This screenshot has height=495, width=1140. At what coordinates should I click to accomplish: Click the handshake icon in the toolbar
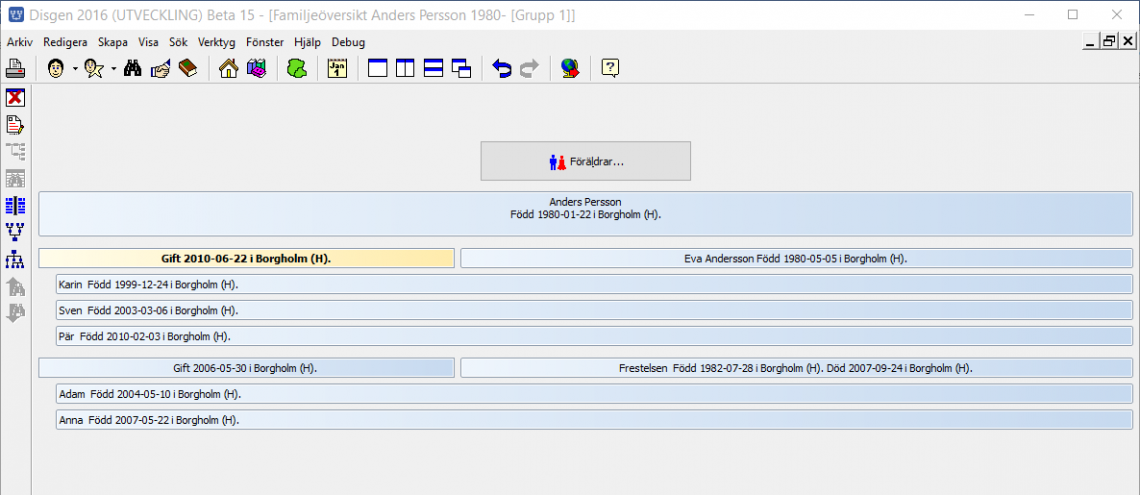(x=160, y=69)
